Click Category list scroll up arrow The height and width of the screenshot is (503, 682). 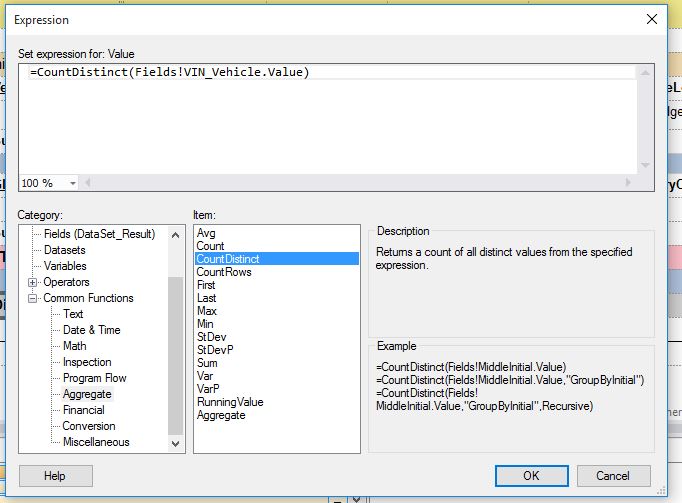(x=176, y=235)
